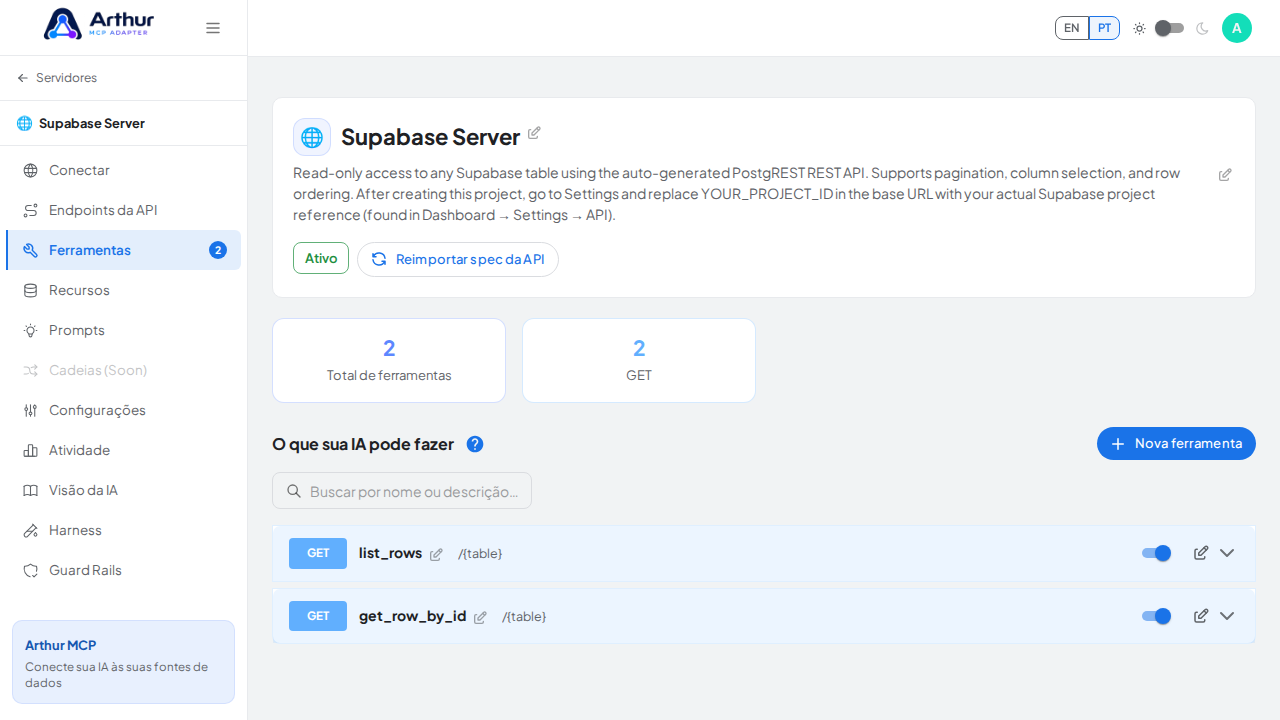Viewport: 1280px width, 720px height.
Task: Edit the list_rows tool details
Action: click(1201, 553)
